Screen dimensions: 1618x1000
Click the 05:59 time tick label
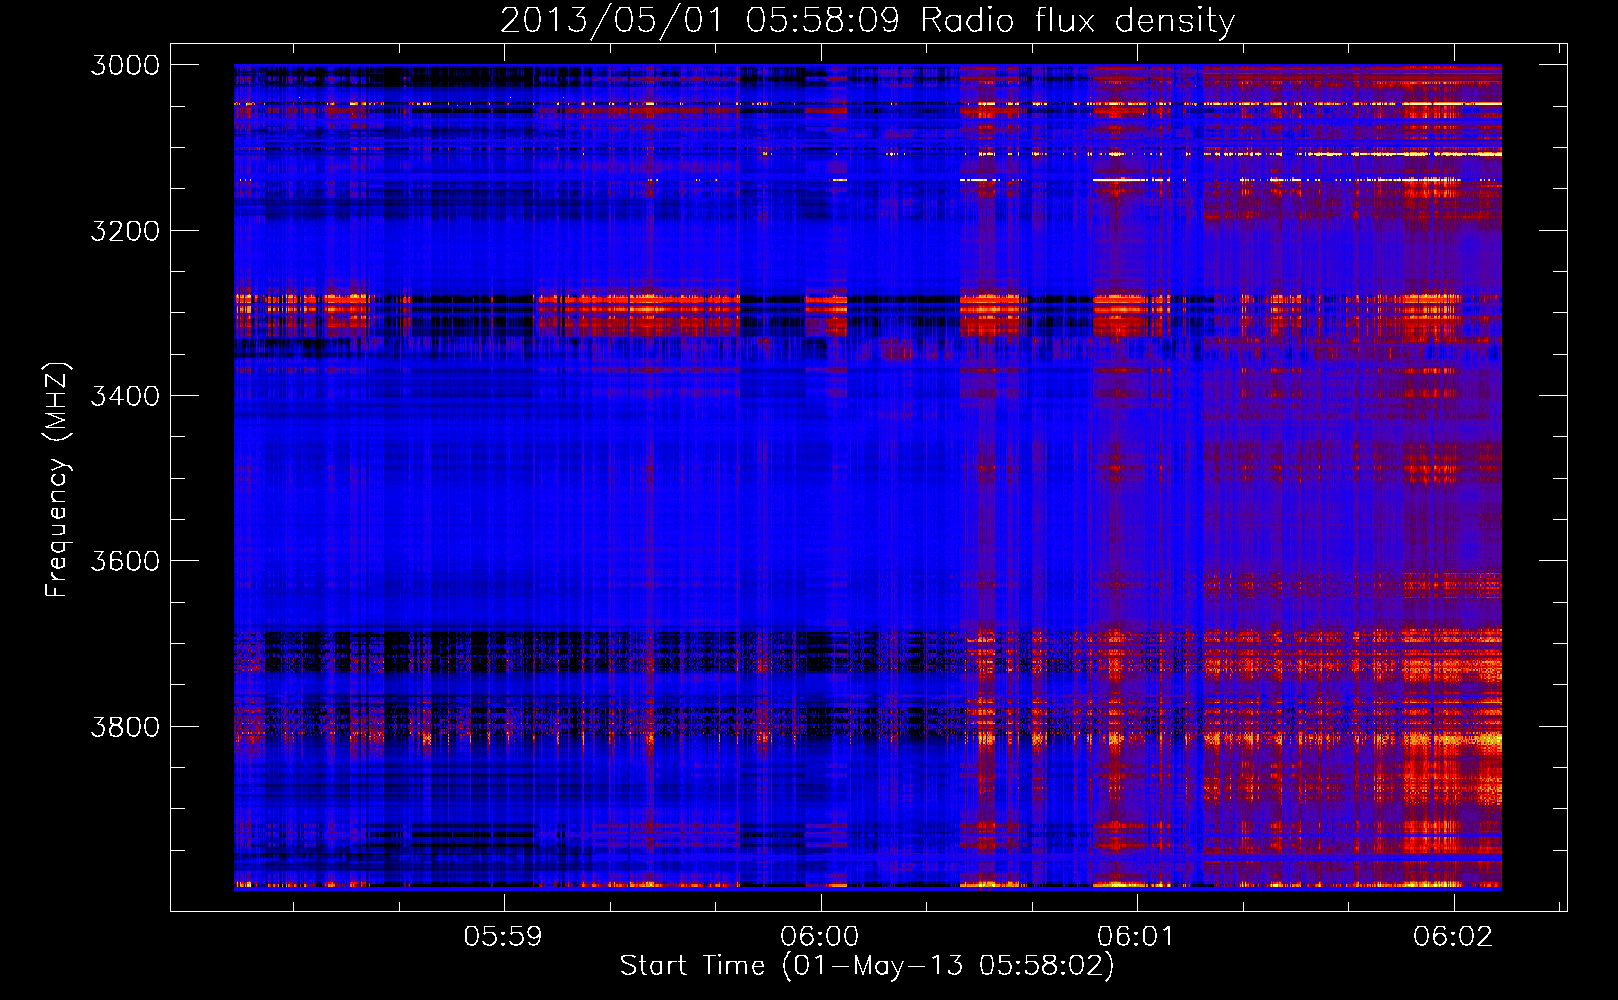503,936
